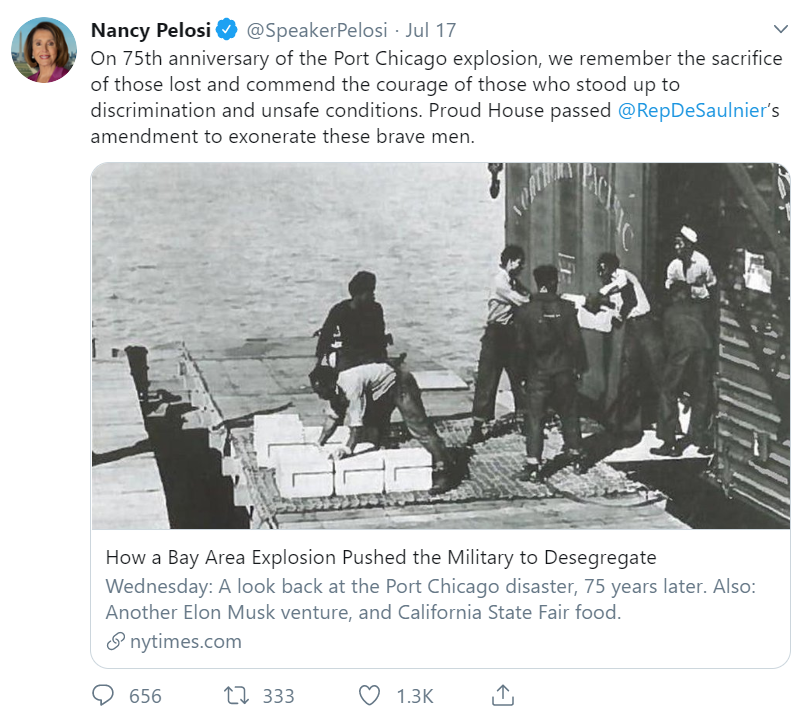The width and height of the screenshot is (800, 723).
Task: Click the blue verified badge
Action: (x=227, y=29)
